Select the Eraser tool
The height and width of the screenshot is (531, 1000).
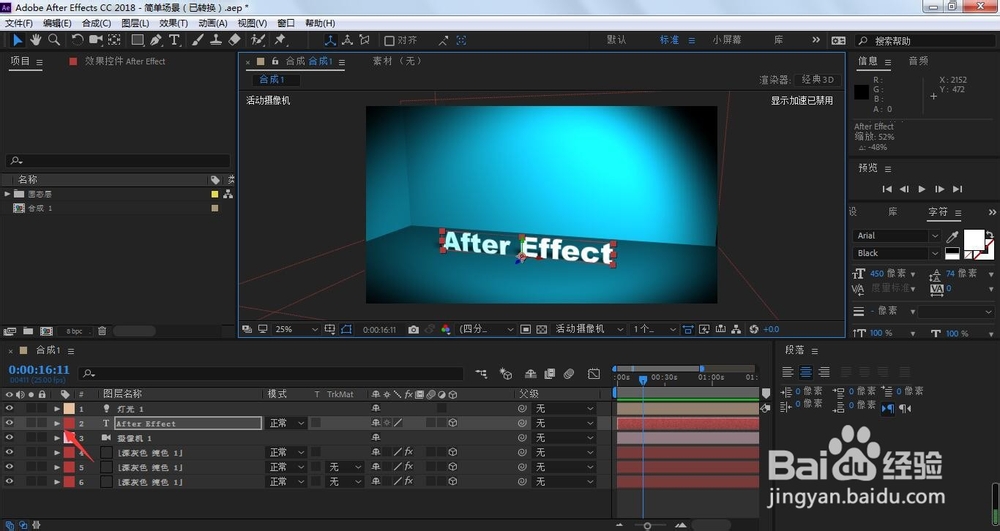[234, 40]
